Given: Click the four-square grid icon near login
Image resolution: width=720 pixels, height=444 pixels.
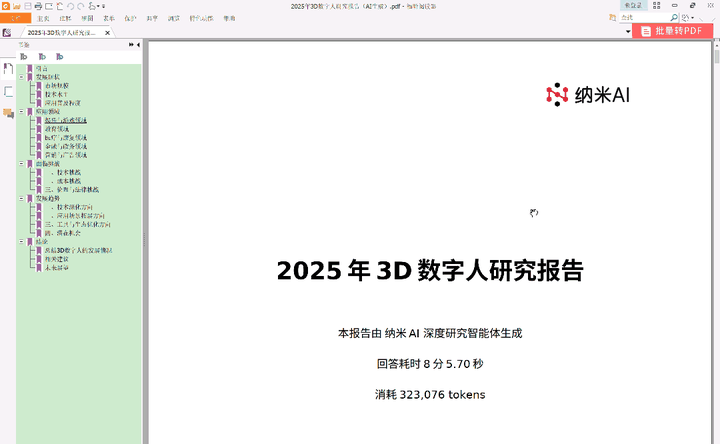Looking at the screenshot, I should coord(657,6).
